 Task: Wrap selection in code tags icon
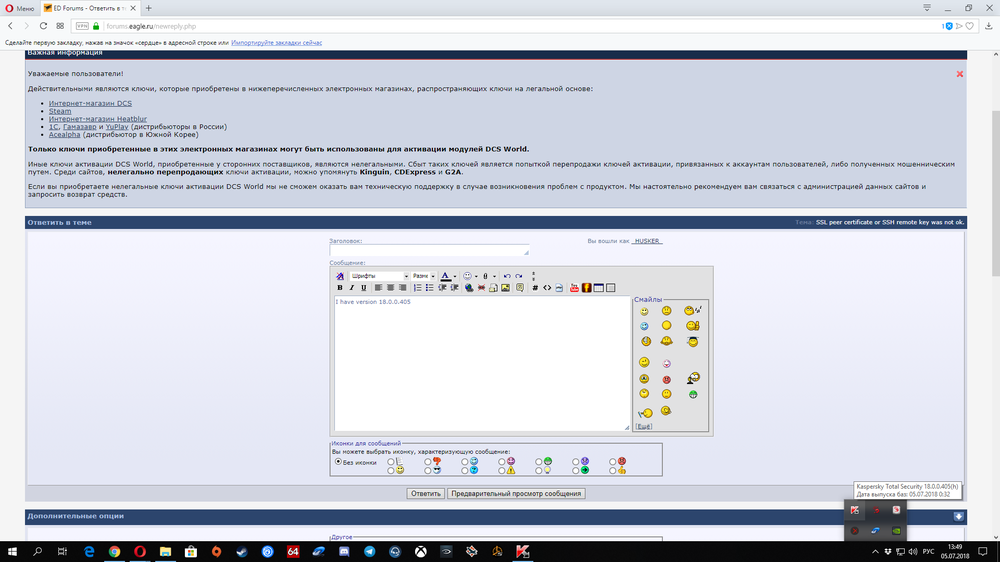click(x=535, y=288)
